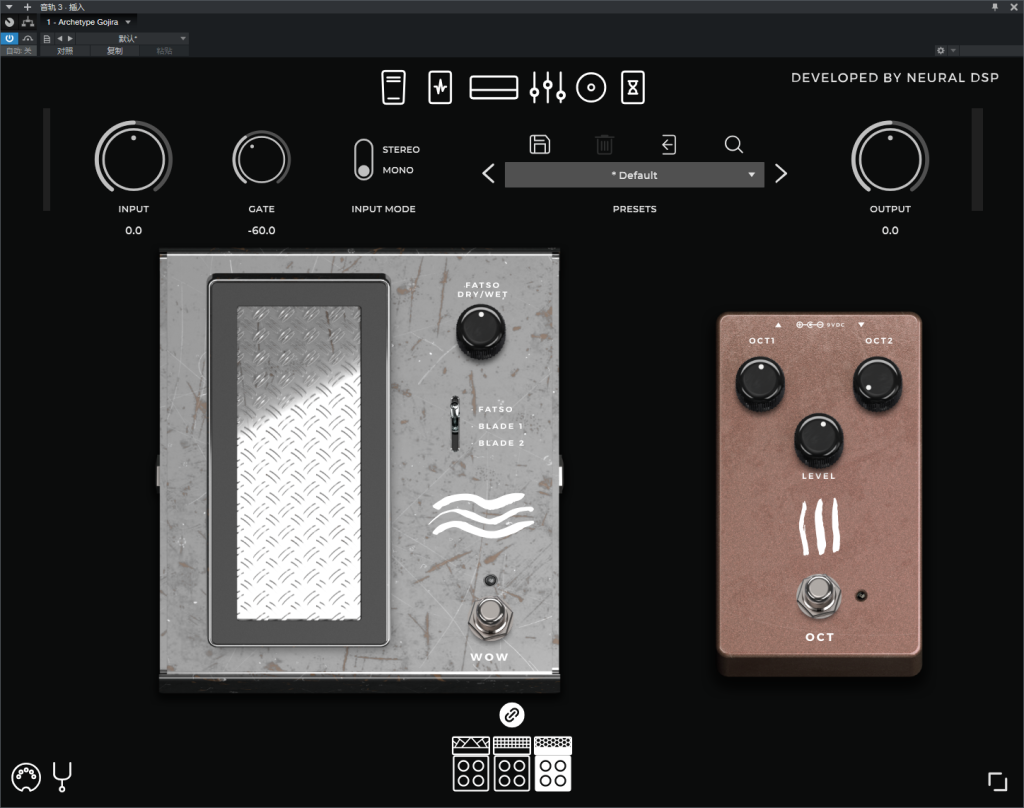Open the window menu triangle at top-left
The image size is (1024, 808).
click(9, 7)
